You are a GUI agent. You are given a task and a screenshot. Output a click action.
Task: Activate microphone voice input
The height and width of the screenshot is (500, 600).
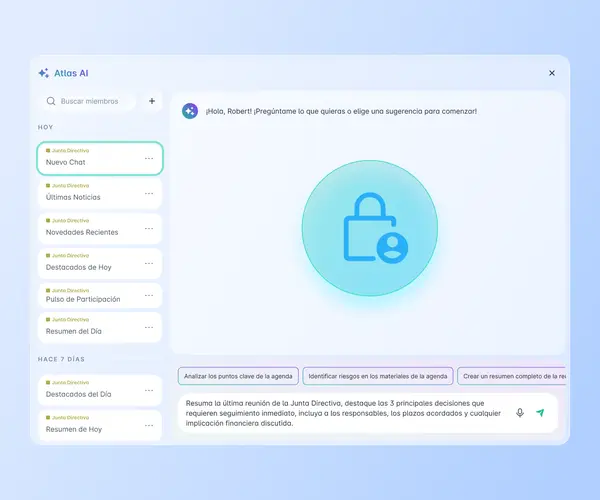(520, 413)
